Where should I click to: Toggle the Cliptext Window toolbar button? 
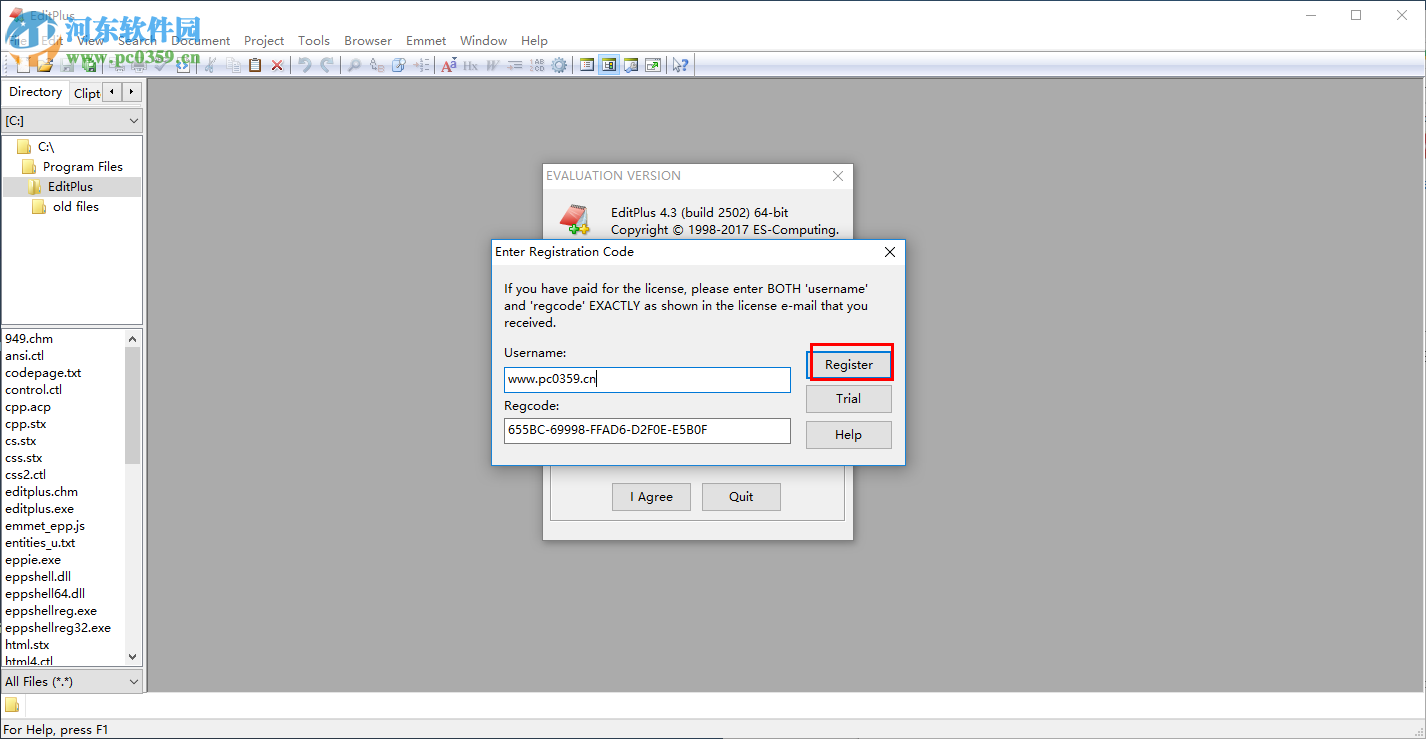point(587,65)
